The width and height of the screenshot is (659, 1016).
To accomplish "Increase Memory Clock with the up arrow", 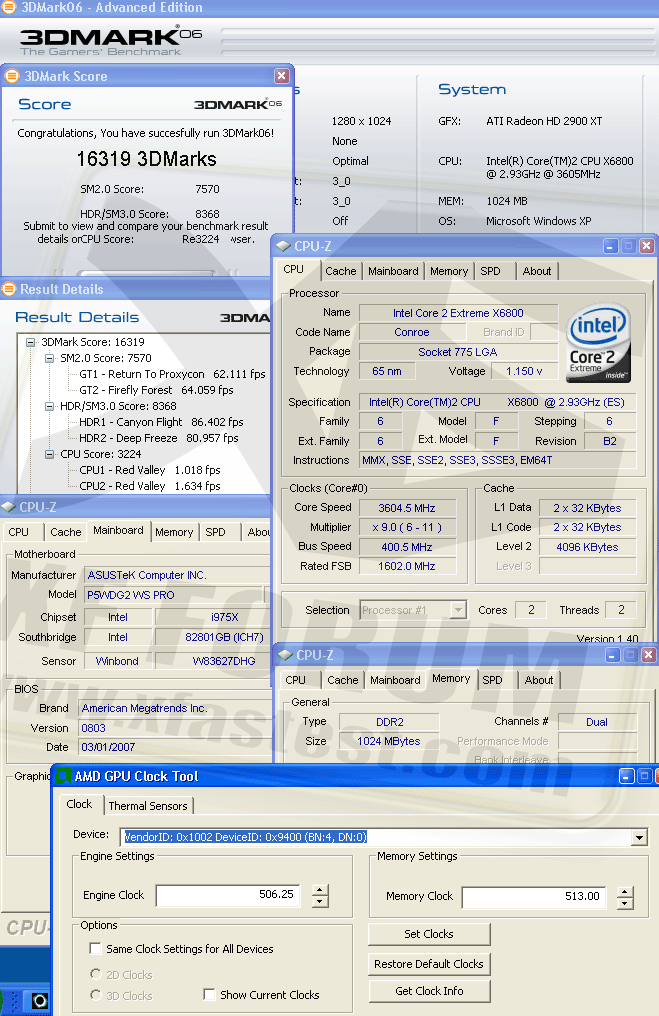I will 625,892.
